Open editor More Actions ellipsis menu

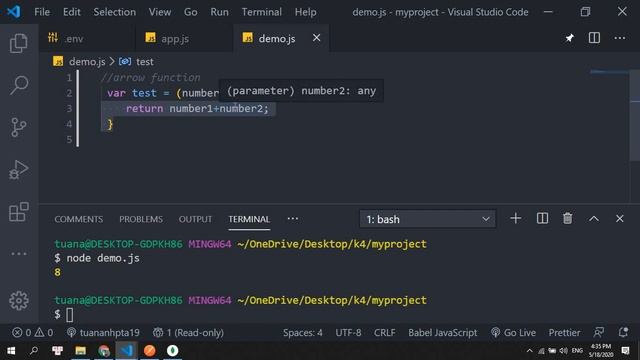(x=620, y=38)
